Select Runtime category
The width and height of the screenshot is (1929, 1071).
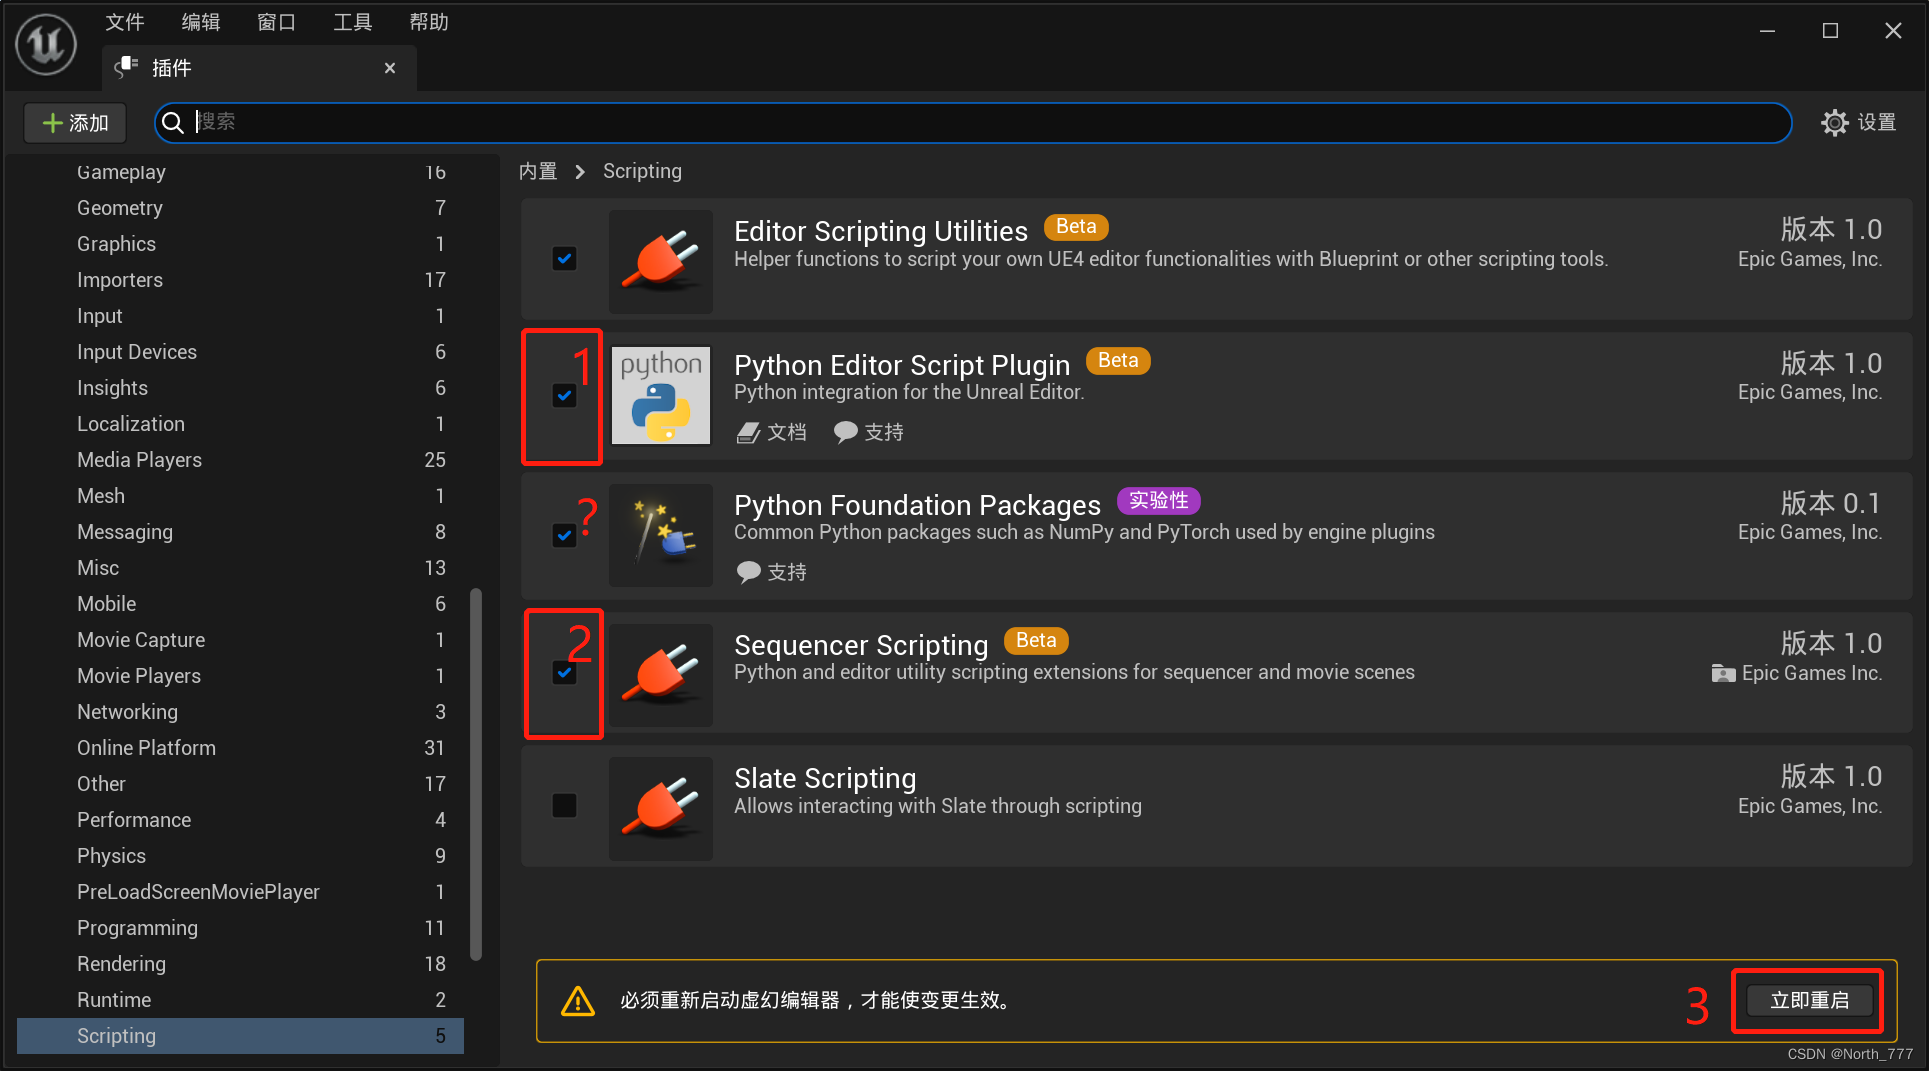(x=240, y=1000)
